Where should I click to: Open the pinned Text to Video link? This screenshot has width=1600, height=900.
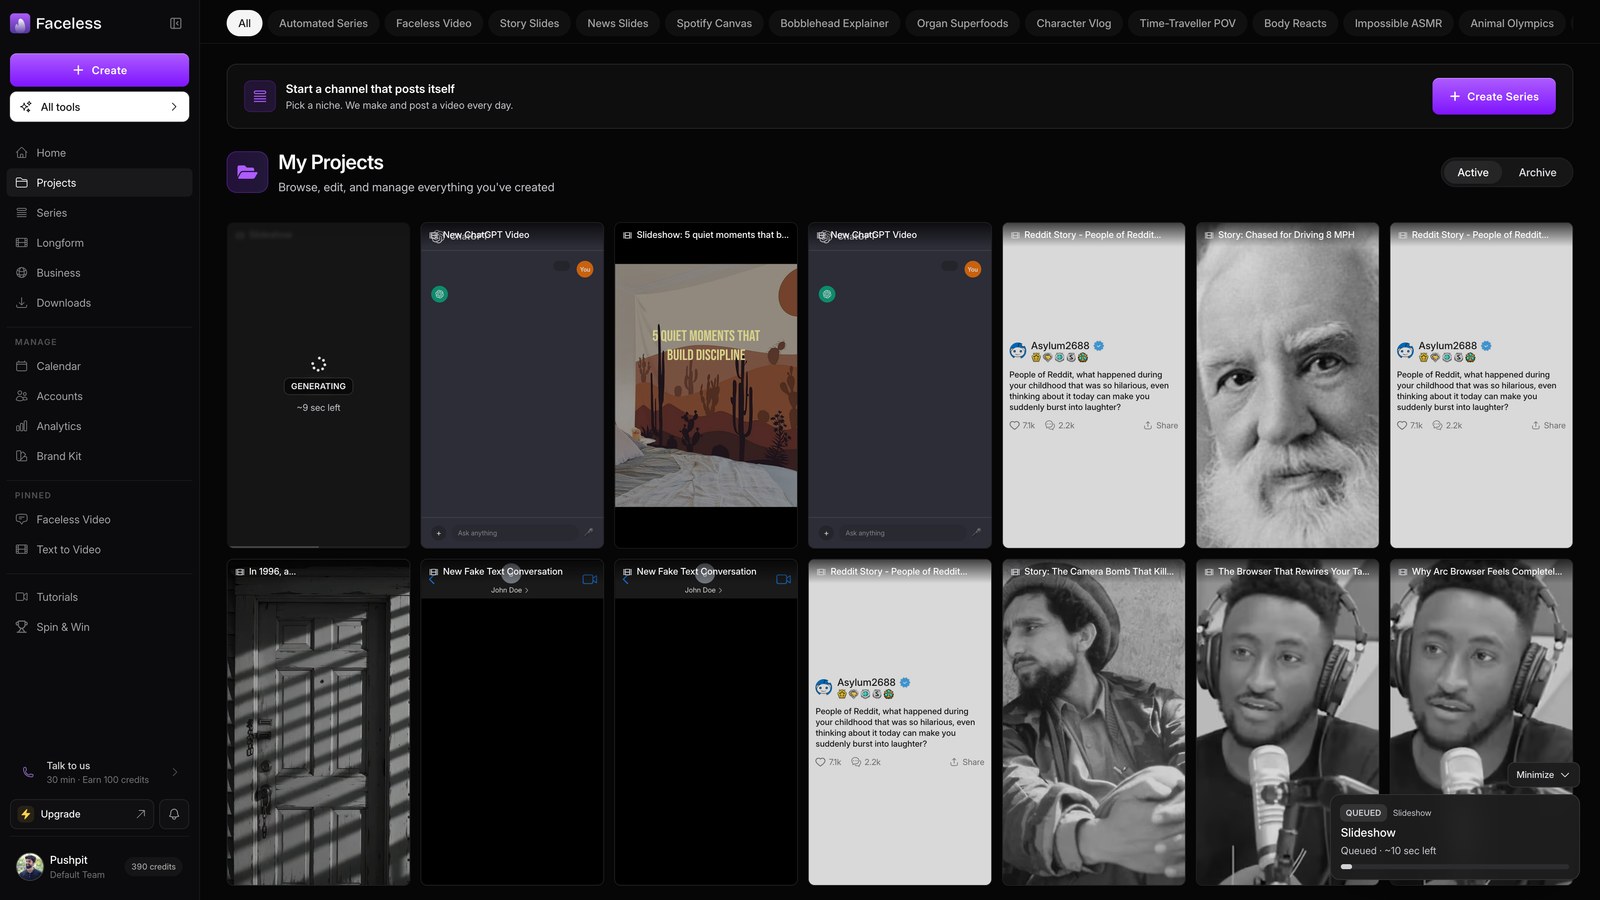coord(68,550)
